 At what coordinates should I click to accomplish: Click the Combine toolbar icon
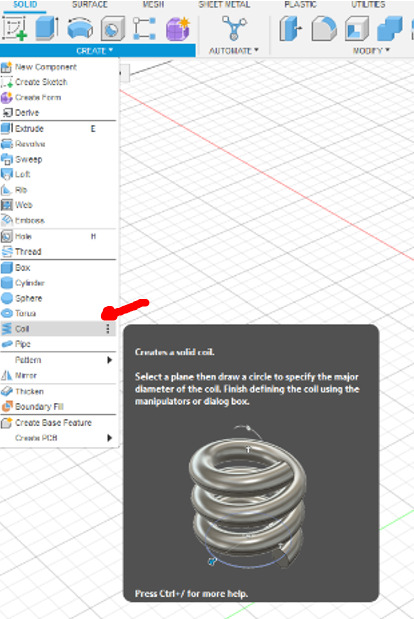tap(390, 28)
